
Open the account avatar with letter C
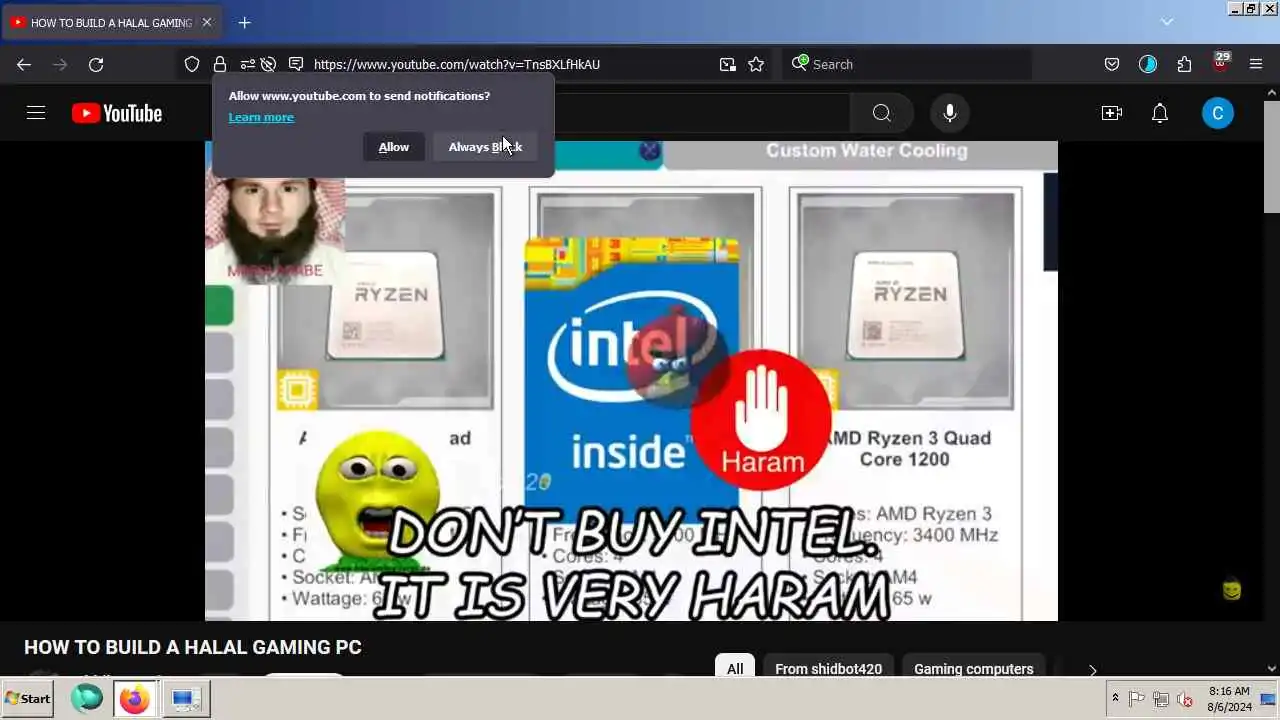point(1218,113)
